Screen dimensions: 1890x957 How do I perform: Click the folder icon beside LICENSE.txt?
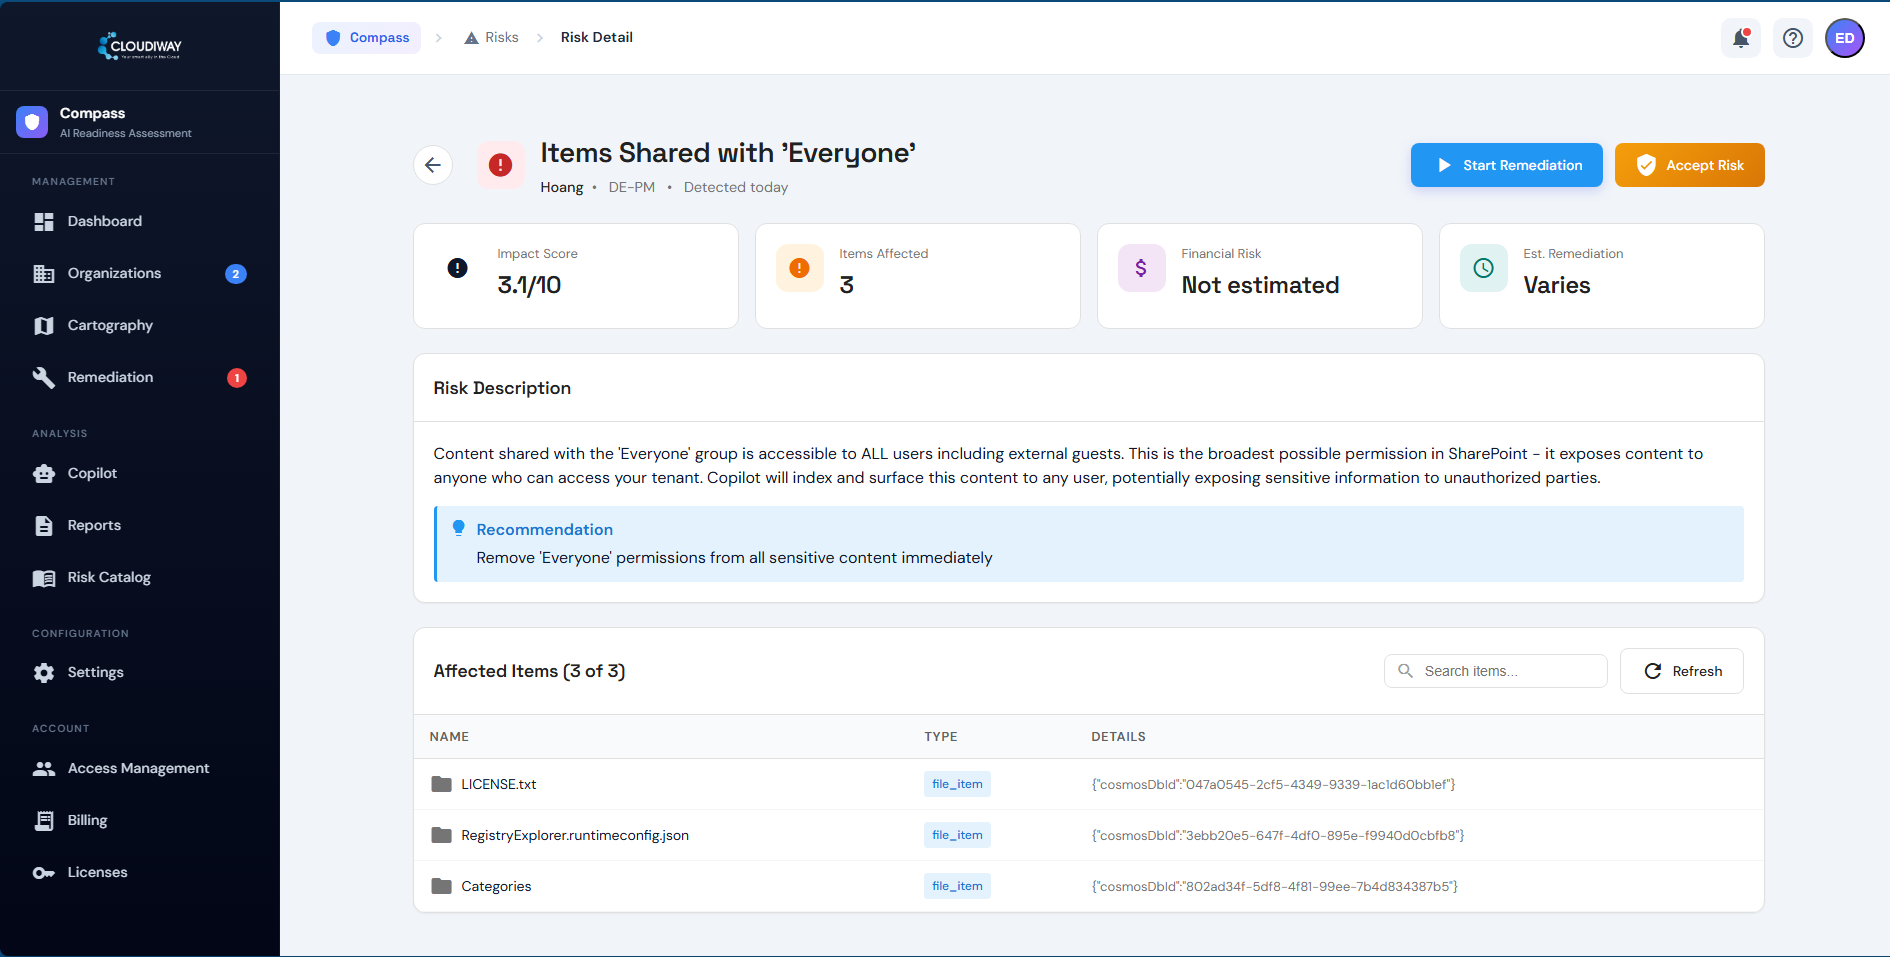click(x=442, y=784)
